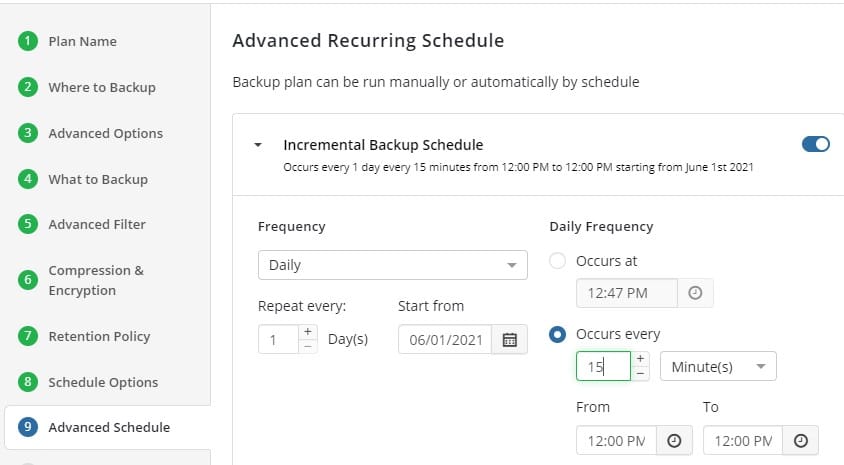844x465 pixels.
Task: Click the step 2 green circle icon
Action: pos(28,87)
